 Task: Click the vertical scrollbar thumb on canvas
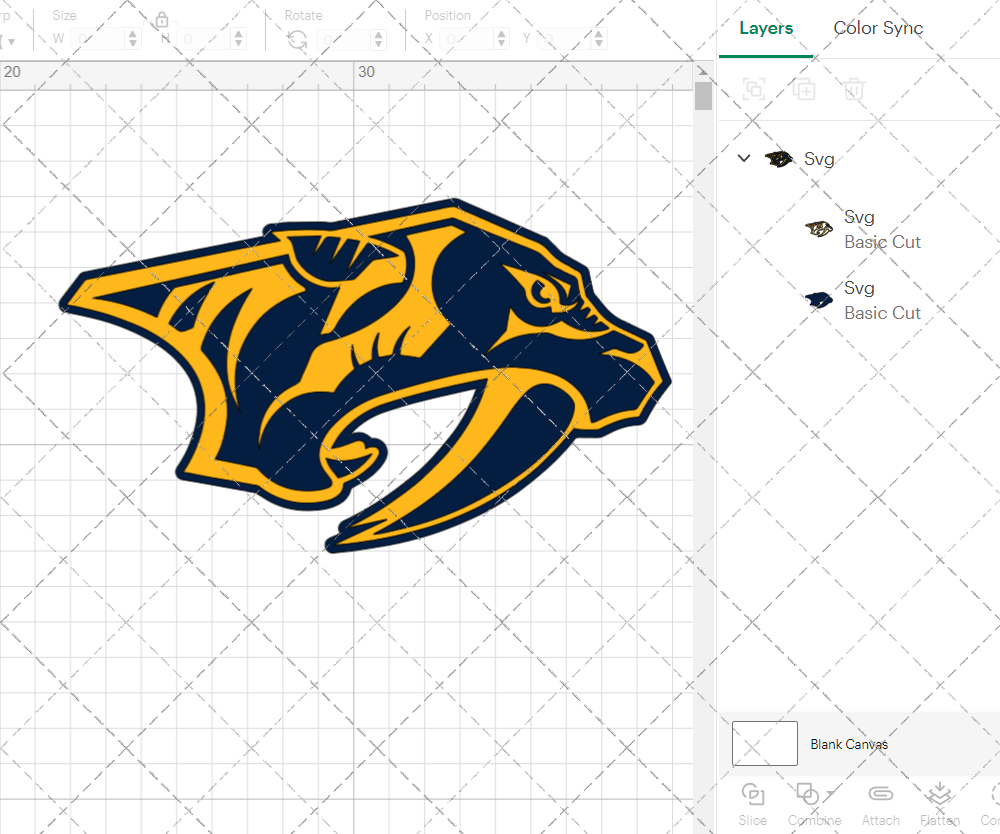point(703,96)
